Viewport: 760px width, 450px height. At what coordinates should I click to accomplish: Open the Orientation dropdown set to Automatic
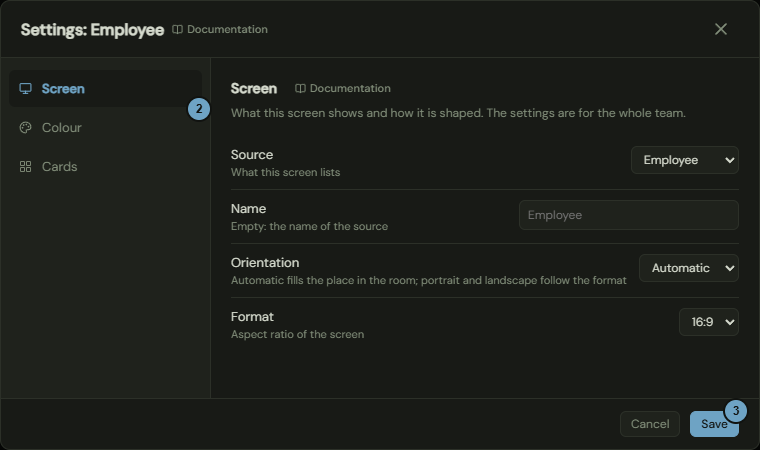point(689,268)
